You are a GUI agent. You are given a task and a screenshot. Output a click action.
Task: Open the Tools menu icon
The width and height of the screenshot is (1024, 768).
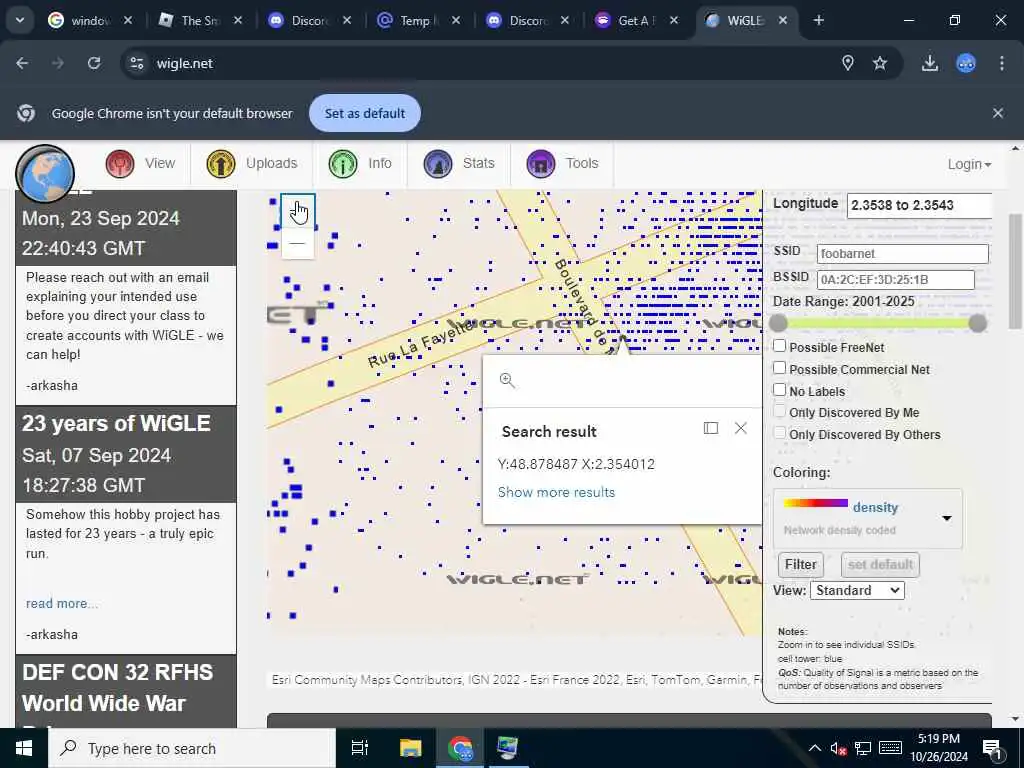point(541,163)
